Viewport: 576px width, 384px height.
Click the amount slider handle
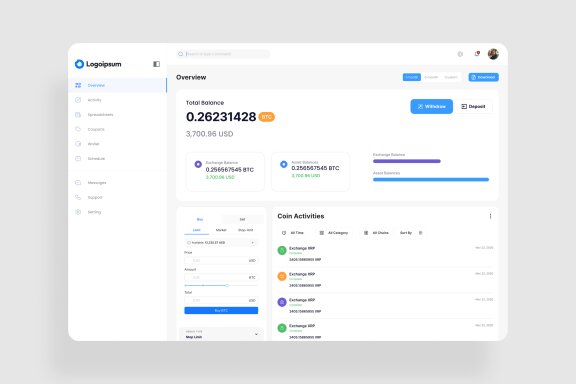click(x=227, y=285)
